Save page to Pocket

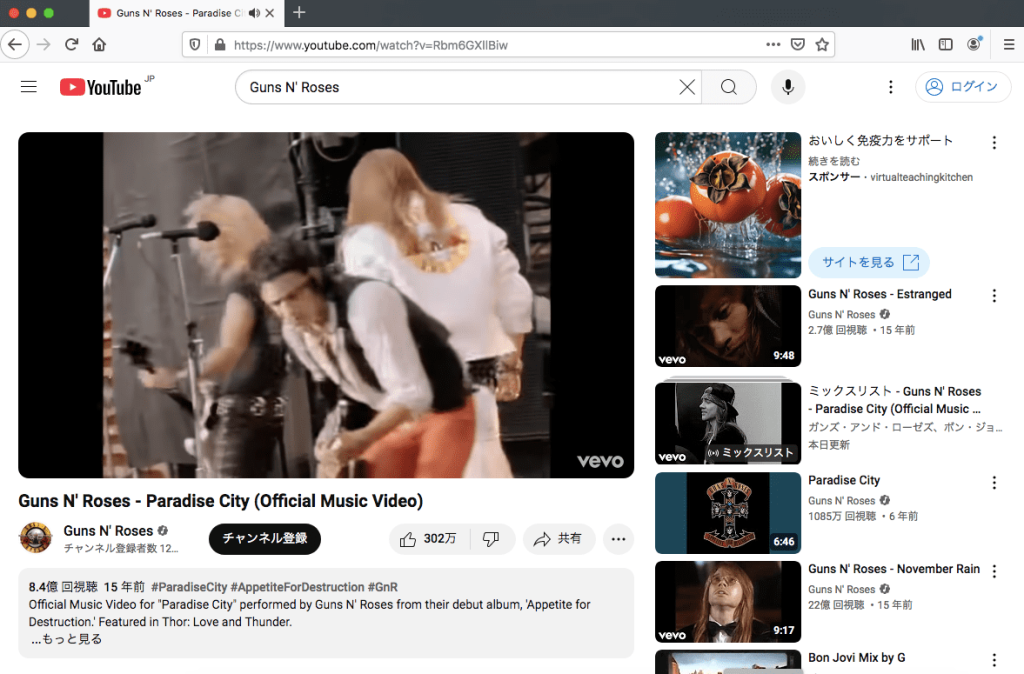point(797,45)
